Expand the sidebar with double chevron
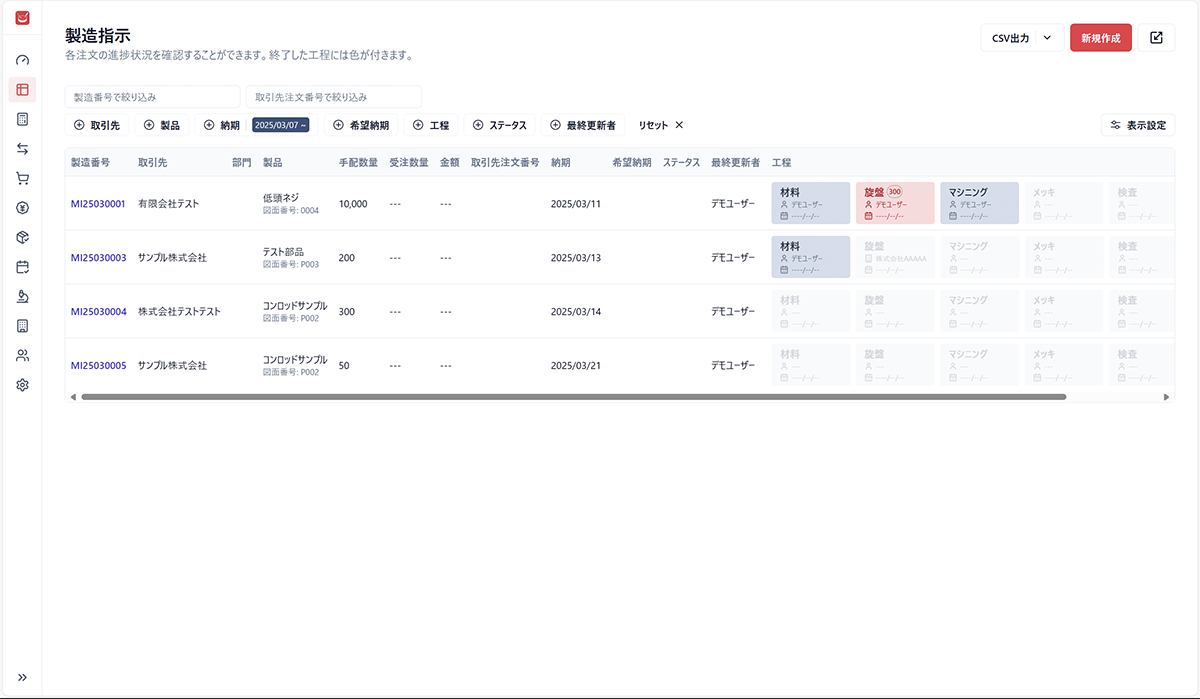The width and height of the screenshot is (1200, 699). pos(22,677)
